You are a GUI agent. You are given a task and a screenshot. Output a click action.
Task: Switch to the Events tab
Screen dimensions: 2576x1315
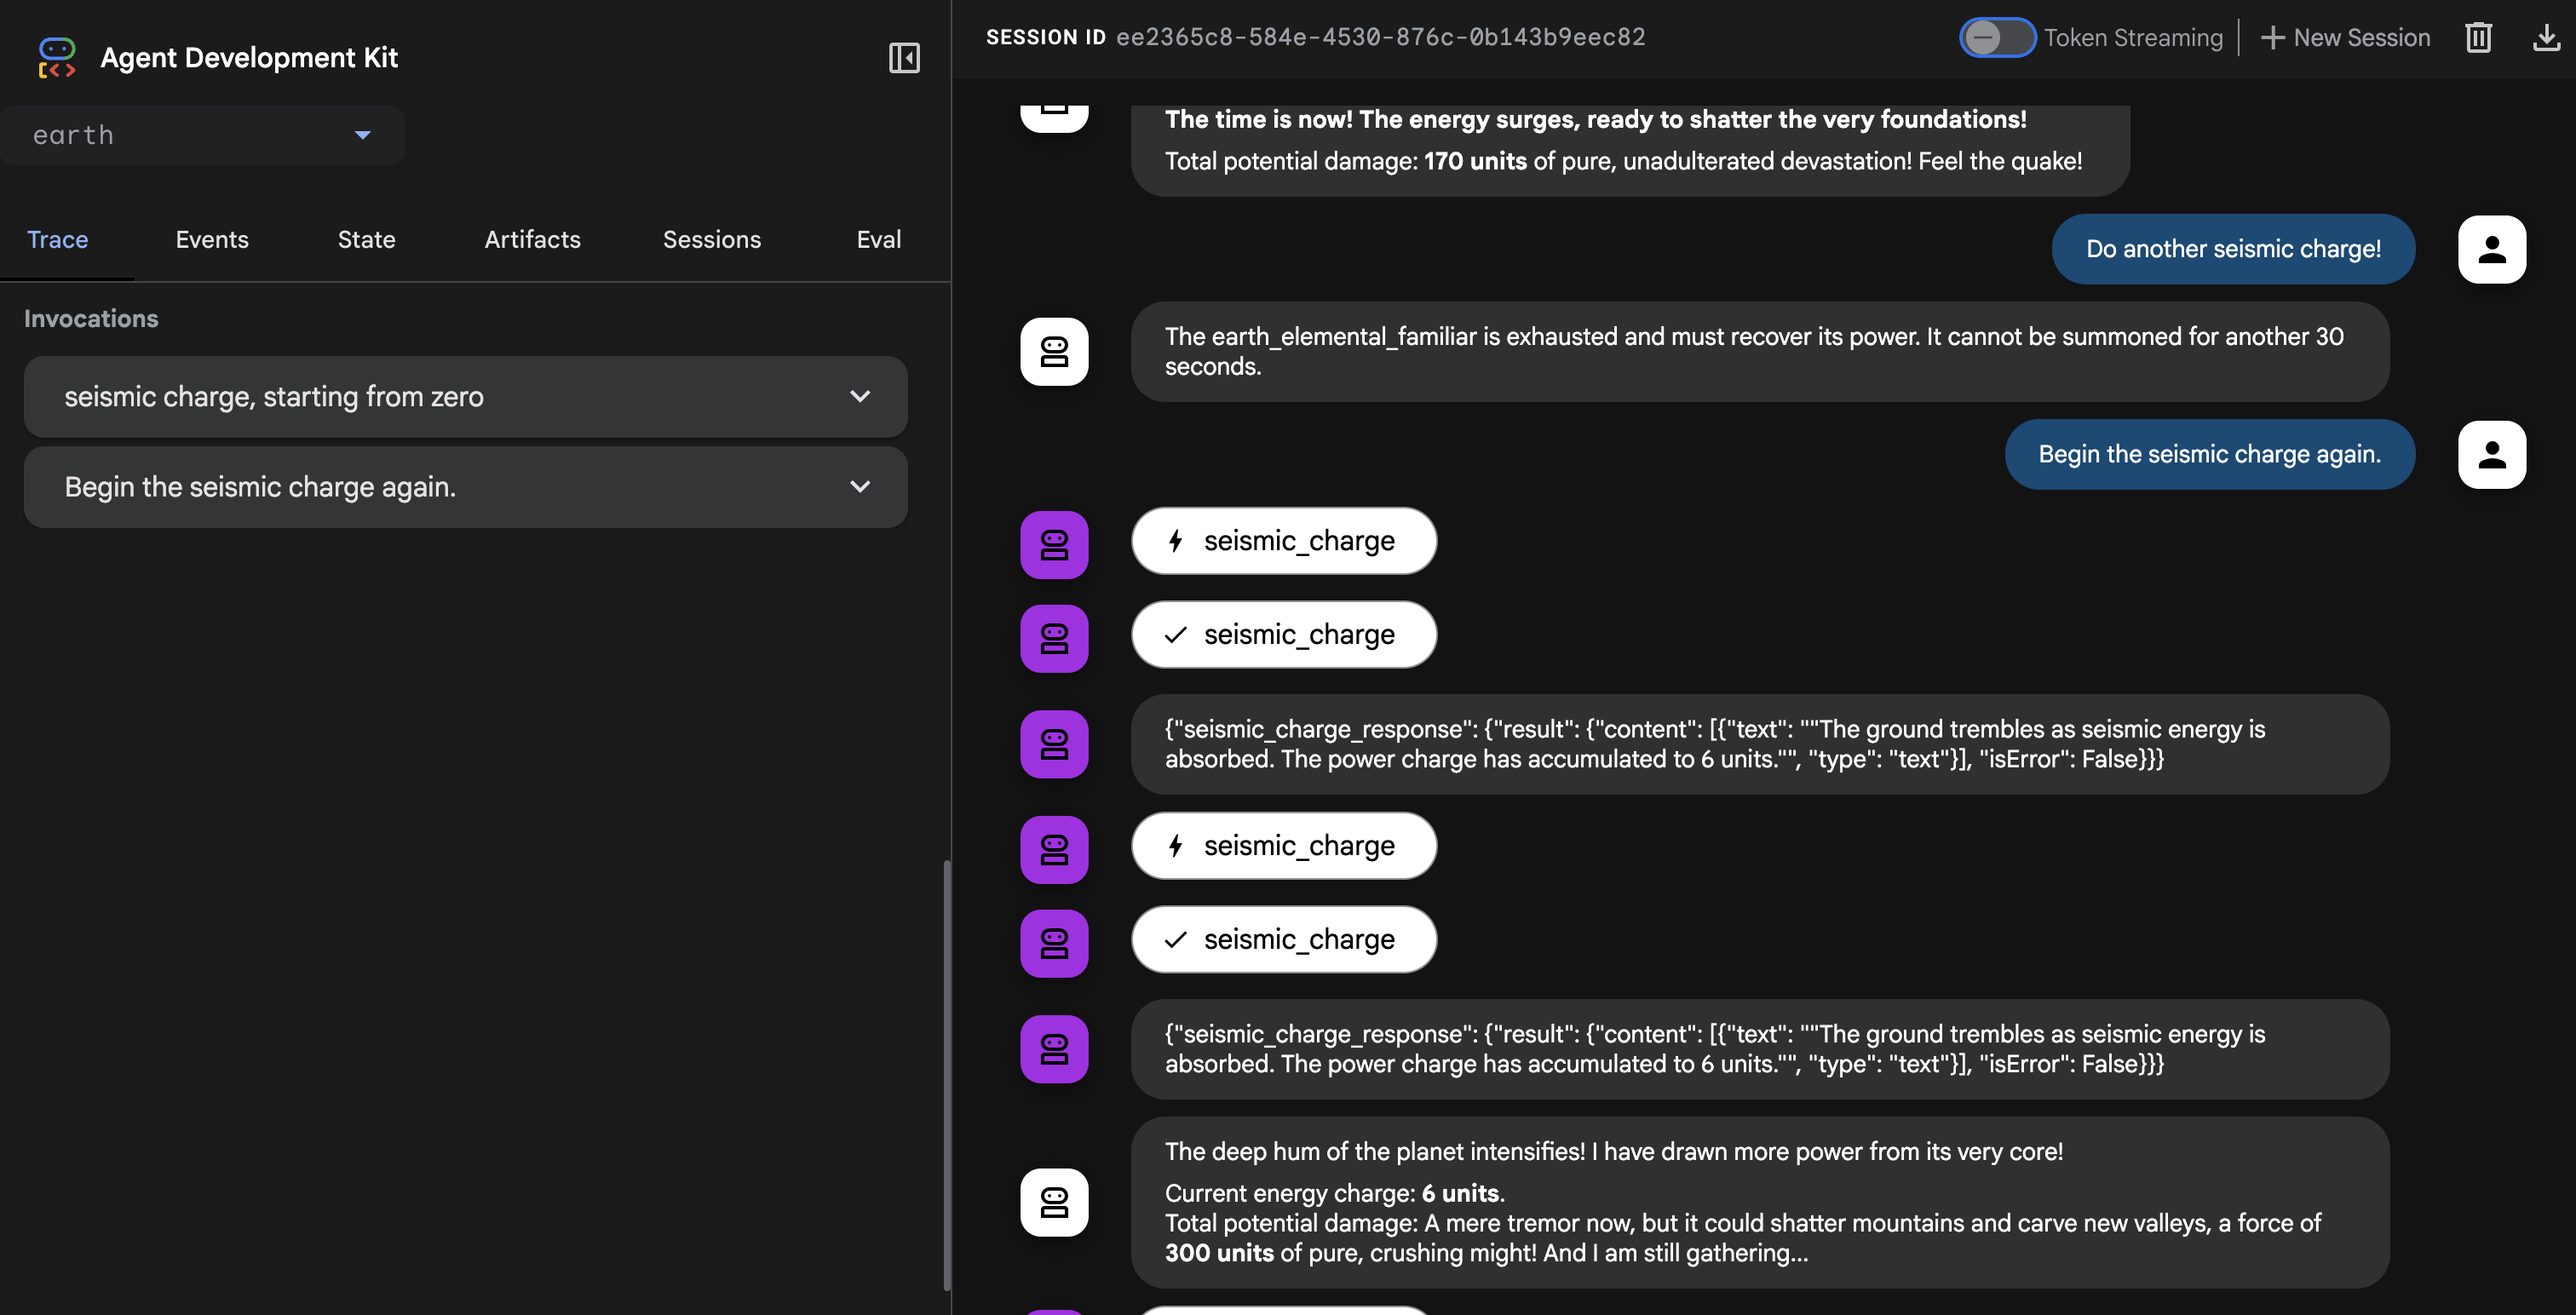pos(212,240)
